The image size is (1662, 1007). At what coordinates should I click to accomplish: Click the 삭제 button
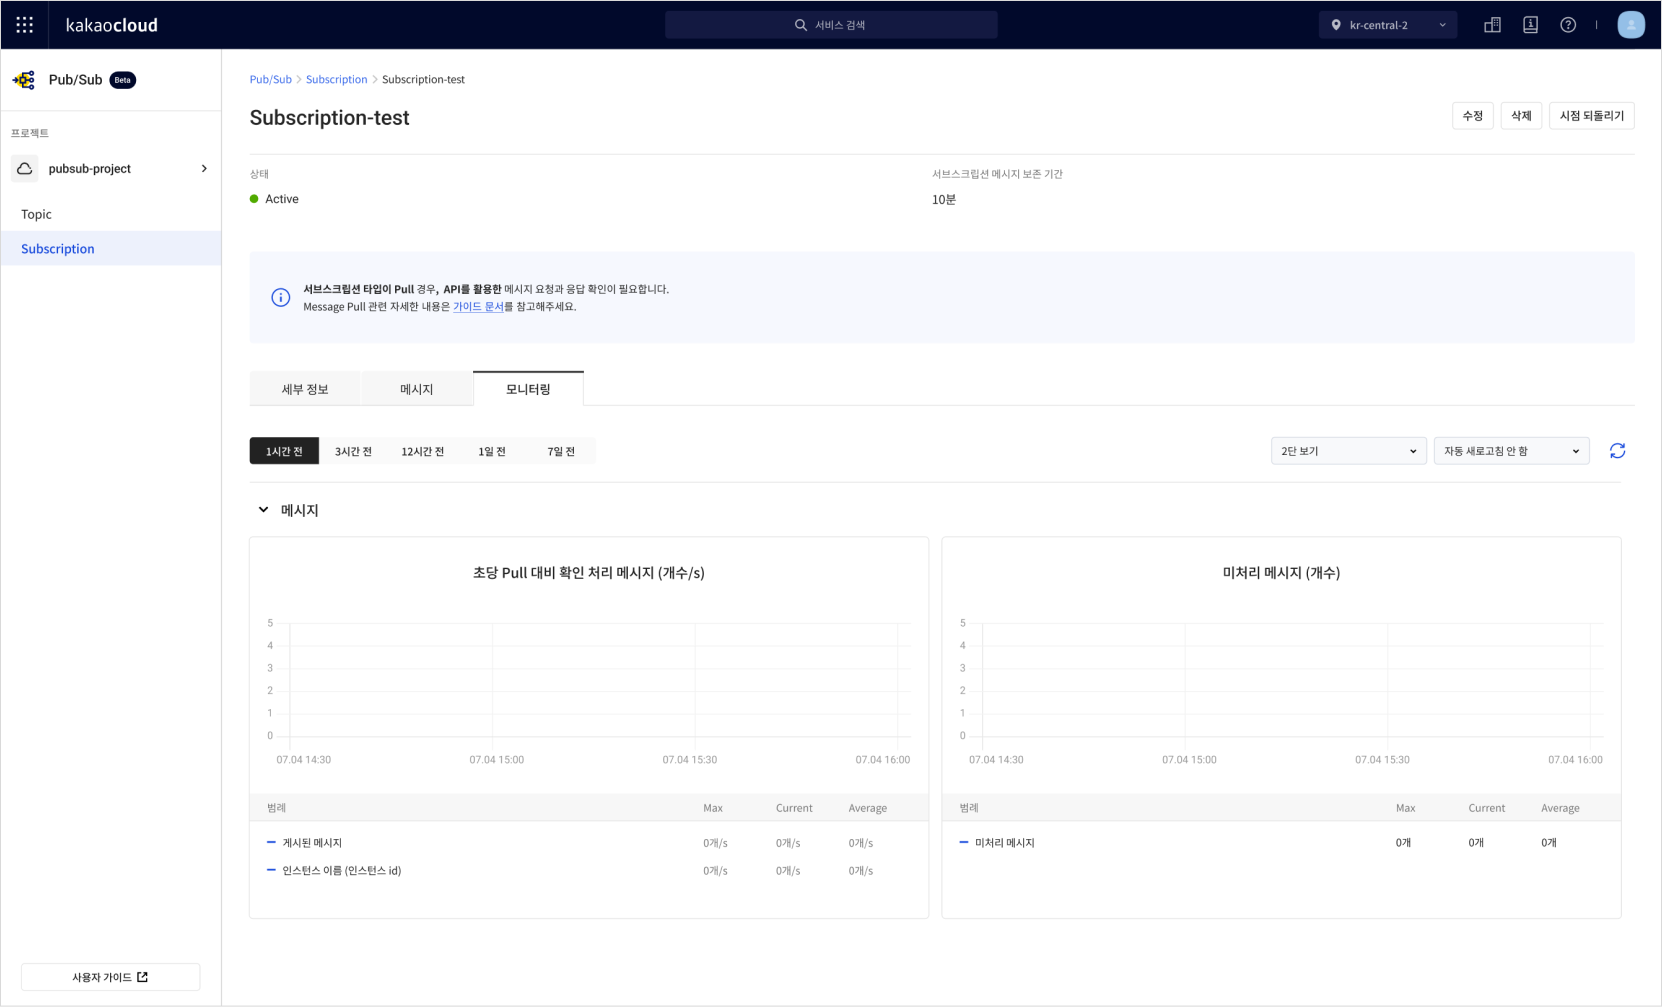[x=1521, y=116]
